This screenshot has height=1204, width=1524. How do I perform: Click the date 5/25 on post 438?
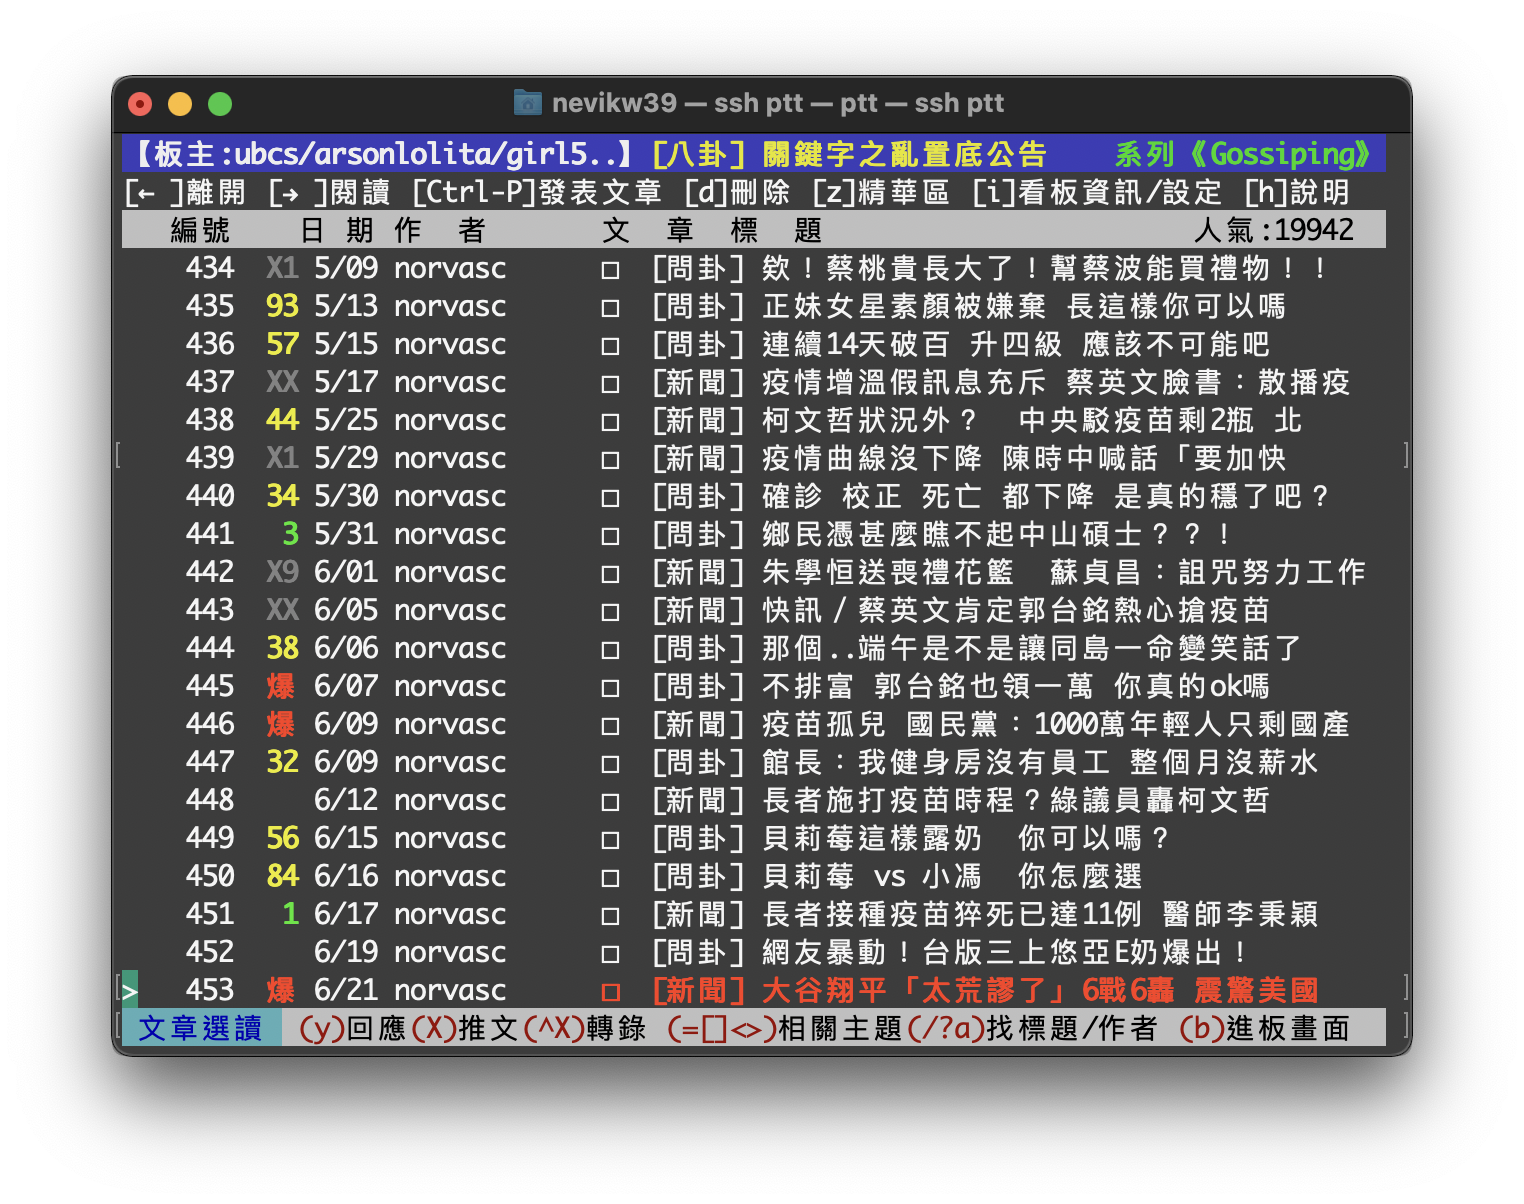(346, 420)
